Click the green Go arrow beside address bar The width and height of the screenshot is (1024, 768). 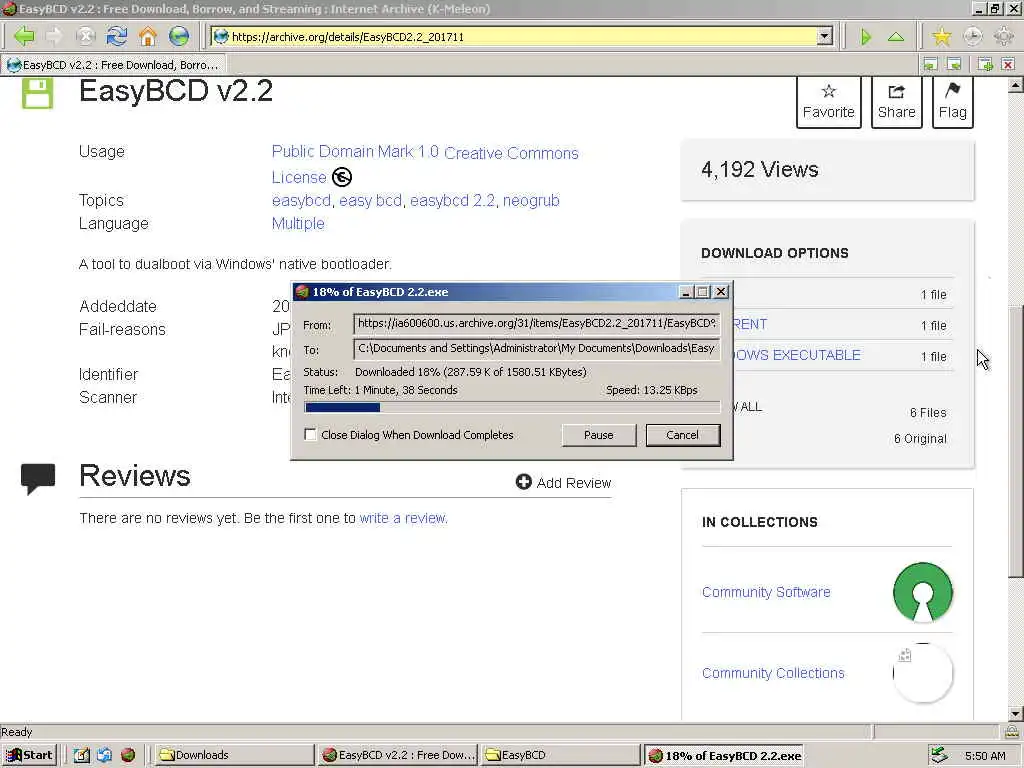pos(865,37)
